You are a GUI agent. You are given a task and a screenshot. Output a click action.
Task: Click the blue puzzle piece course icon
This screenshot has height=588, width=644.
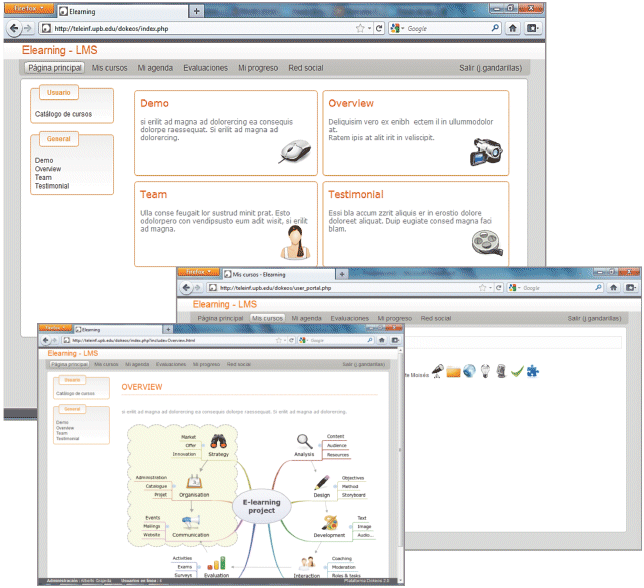click(x=533, y=372)
